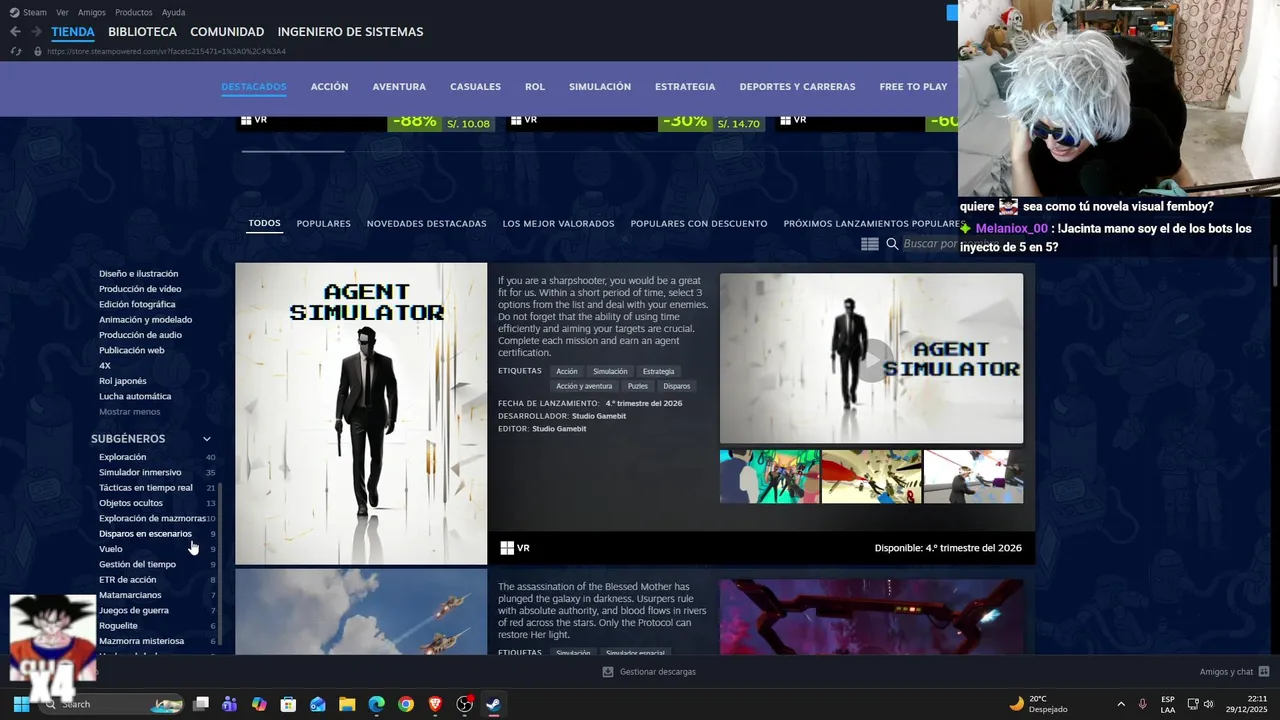Open the Agent Simulator cover image
The image size is (1280, 720).
361,414
